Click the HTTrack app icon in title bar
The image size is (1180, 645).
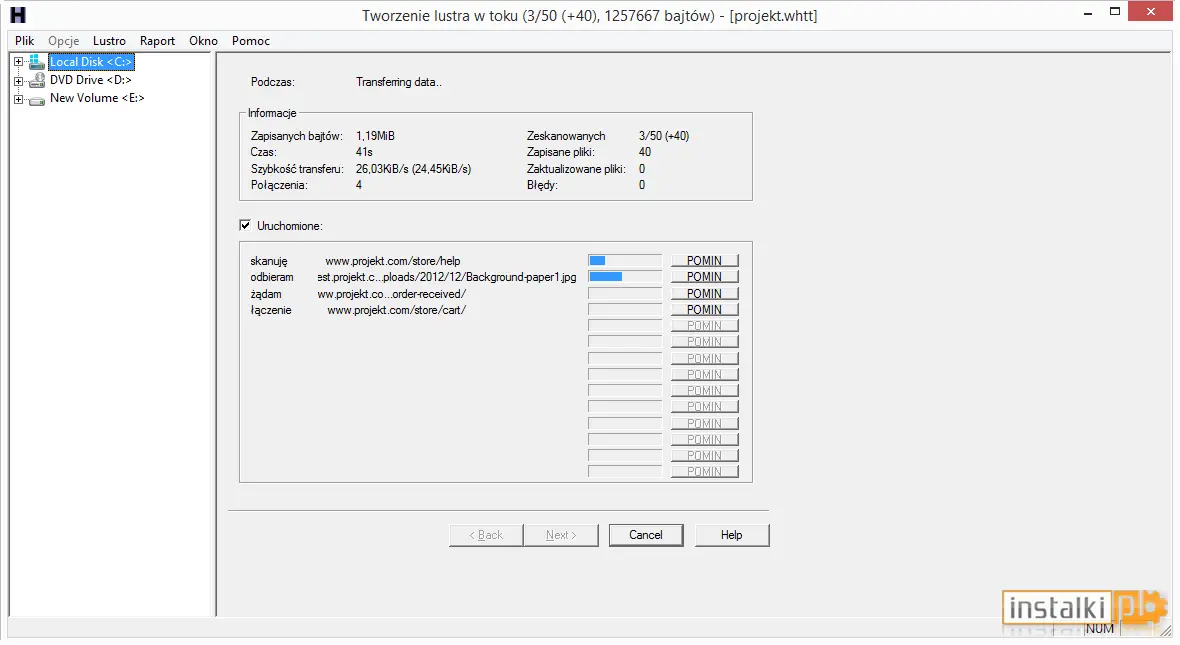17,15
